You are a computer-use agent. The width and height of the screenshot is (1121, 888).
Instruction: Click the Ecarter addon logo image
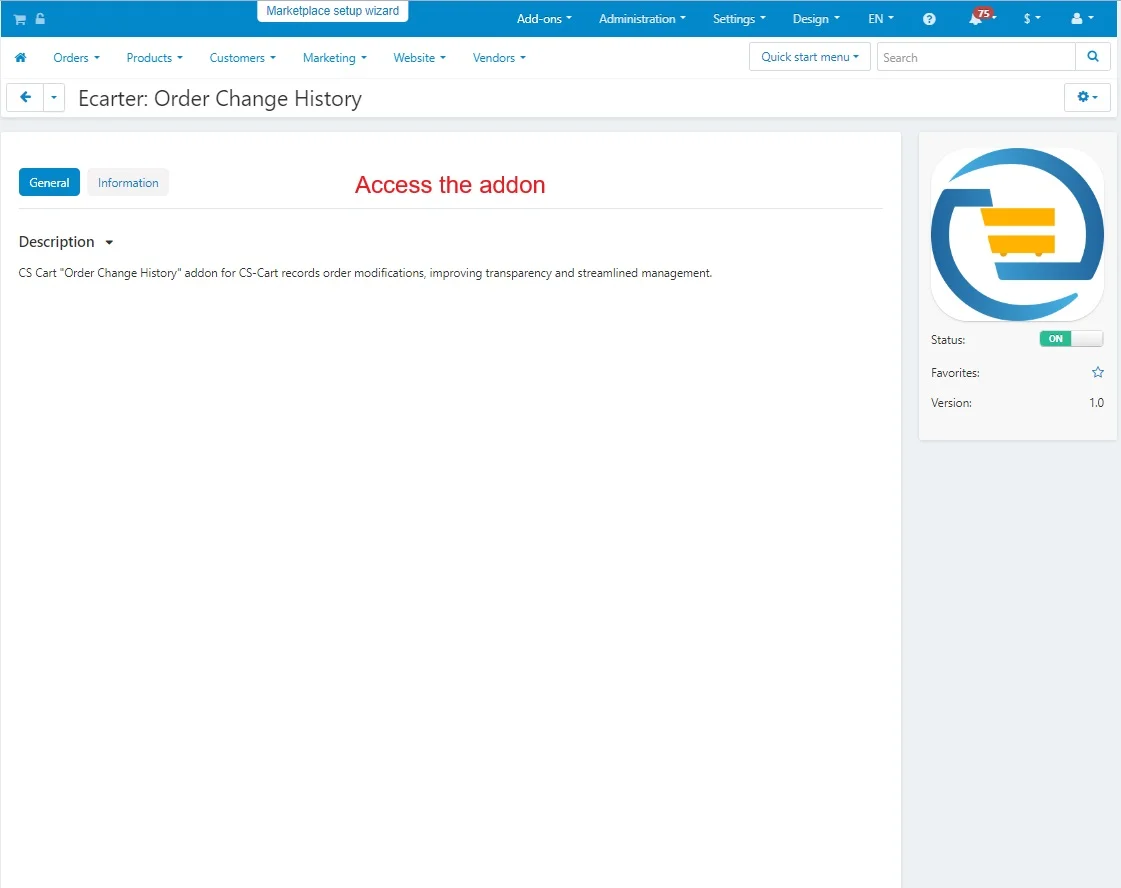click(x=1017, y=235)
